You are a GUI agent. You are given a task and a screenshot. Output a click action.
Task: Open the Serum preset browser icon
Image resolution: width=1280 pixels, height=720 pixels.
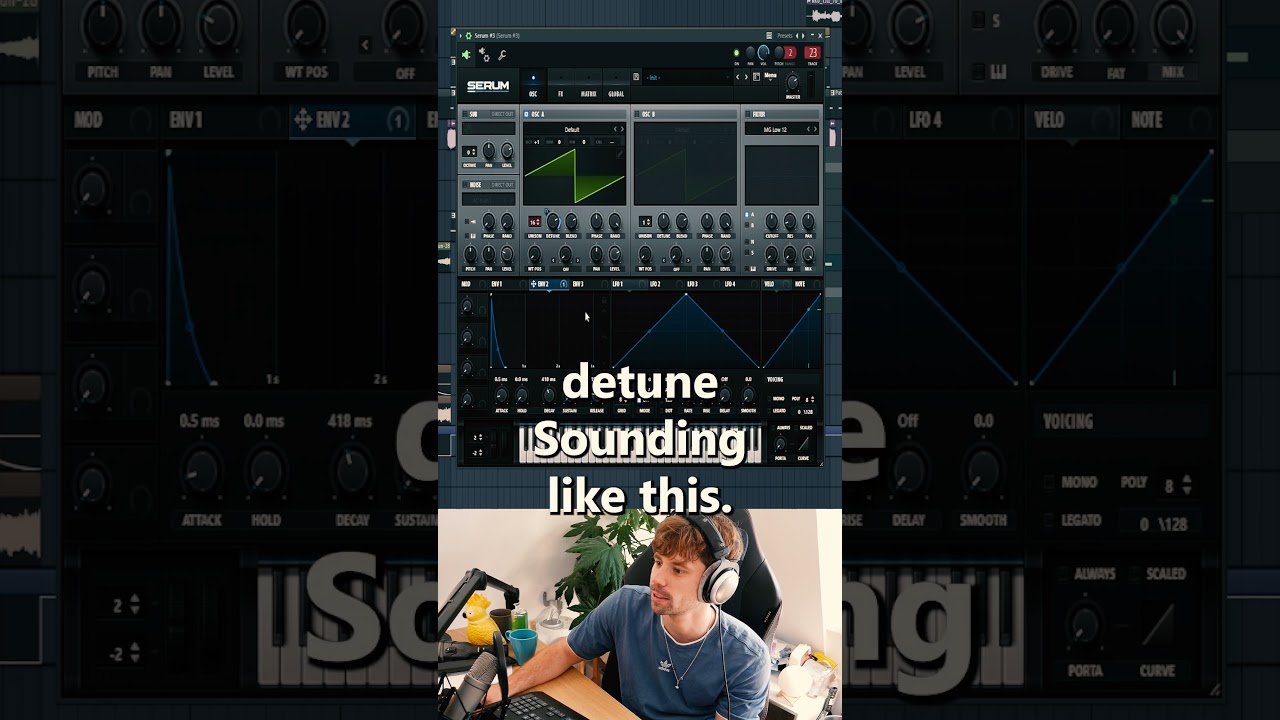[756, 77]
